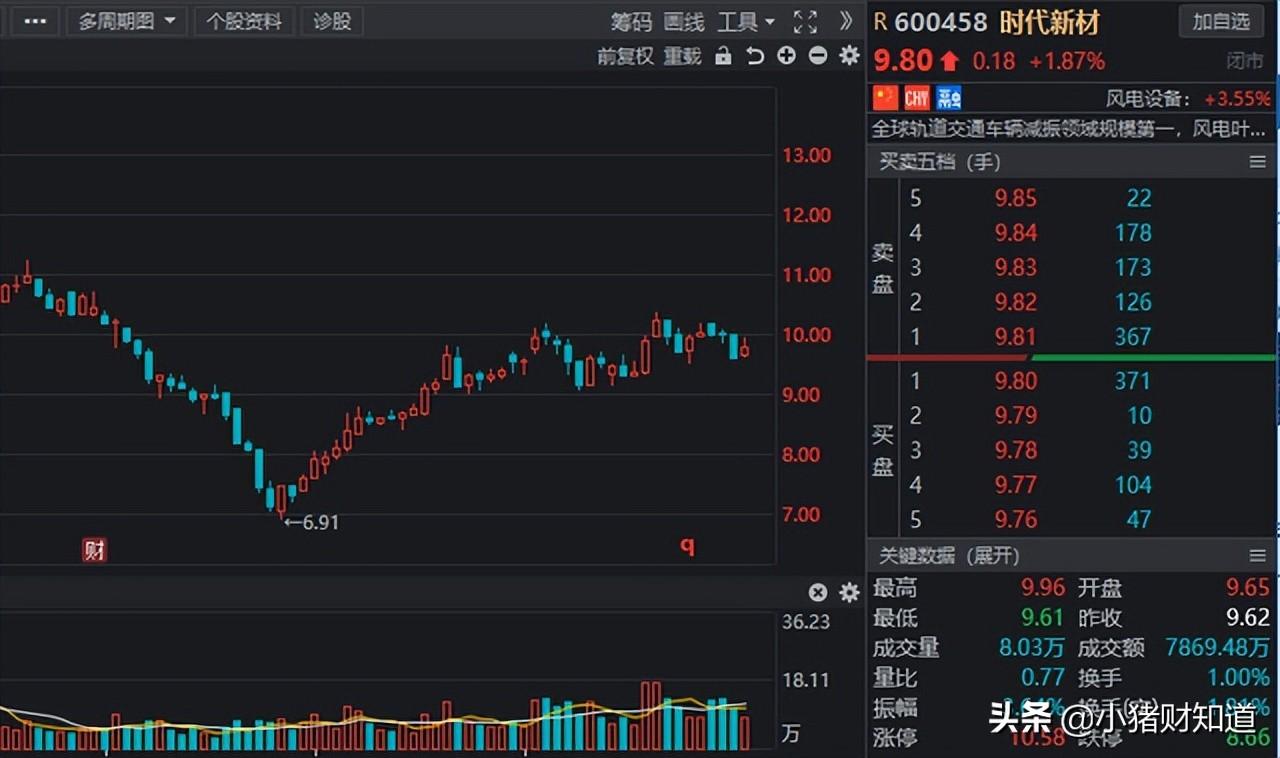Viewport: 1280px width, 758px height.
Task: Zoom in using the plus icon
Action: pos(786,57)
